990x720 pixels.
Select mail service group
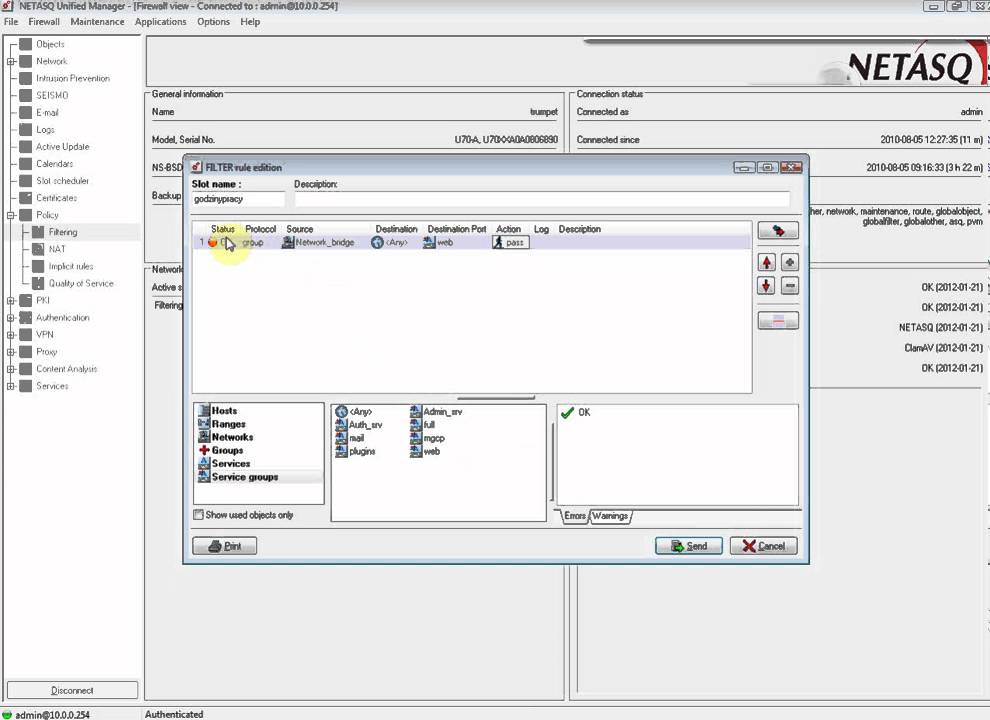click(350, 438)
